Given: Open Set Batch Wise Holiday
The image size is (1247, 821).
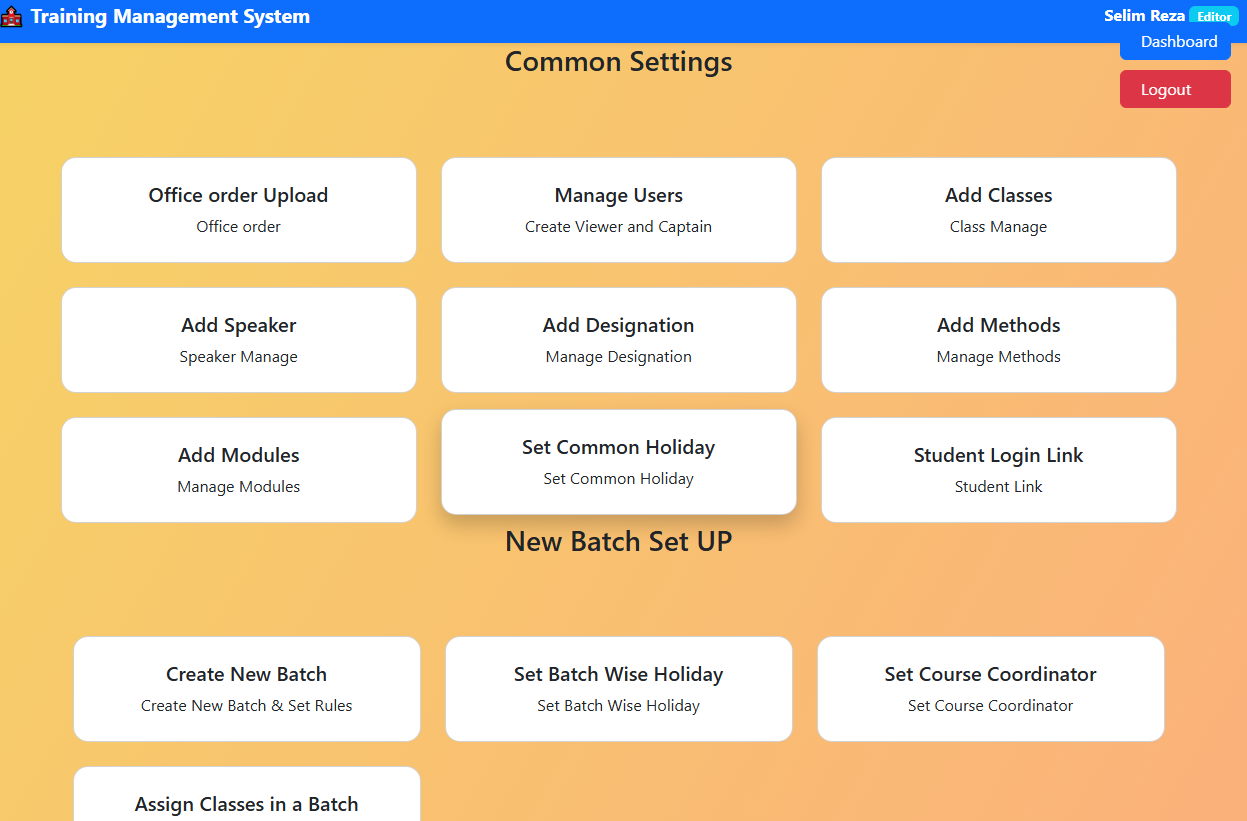Looking at the screenshot, I should [618, 689].
